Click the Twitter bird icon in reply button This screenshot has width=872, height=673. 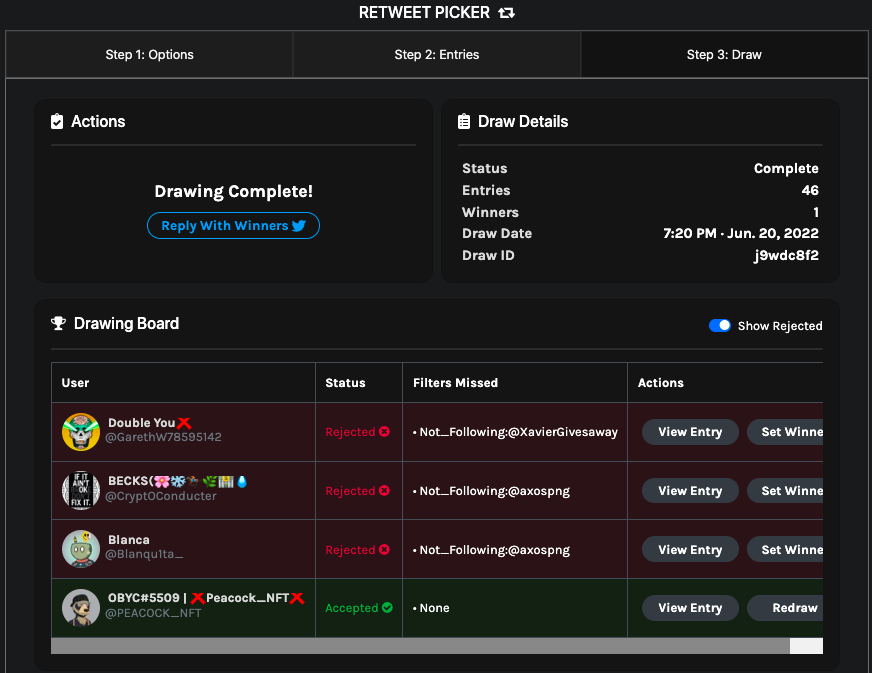coord(299,225)
